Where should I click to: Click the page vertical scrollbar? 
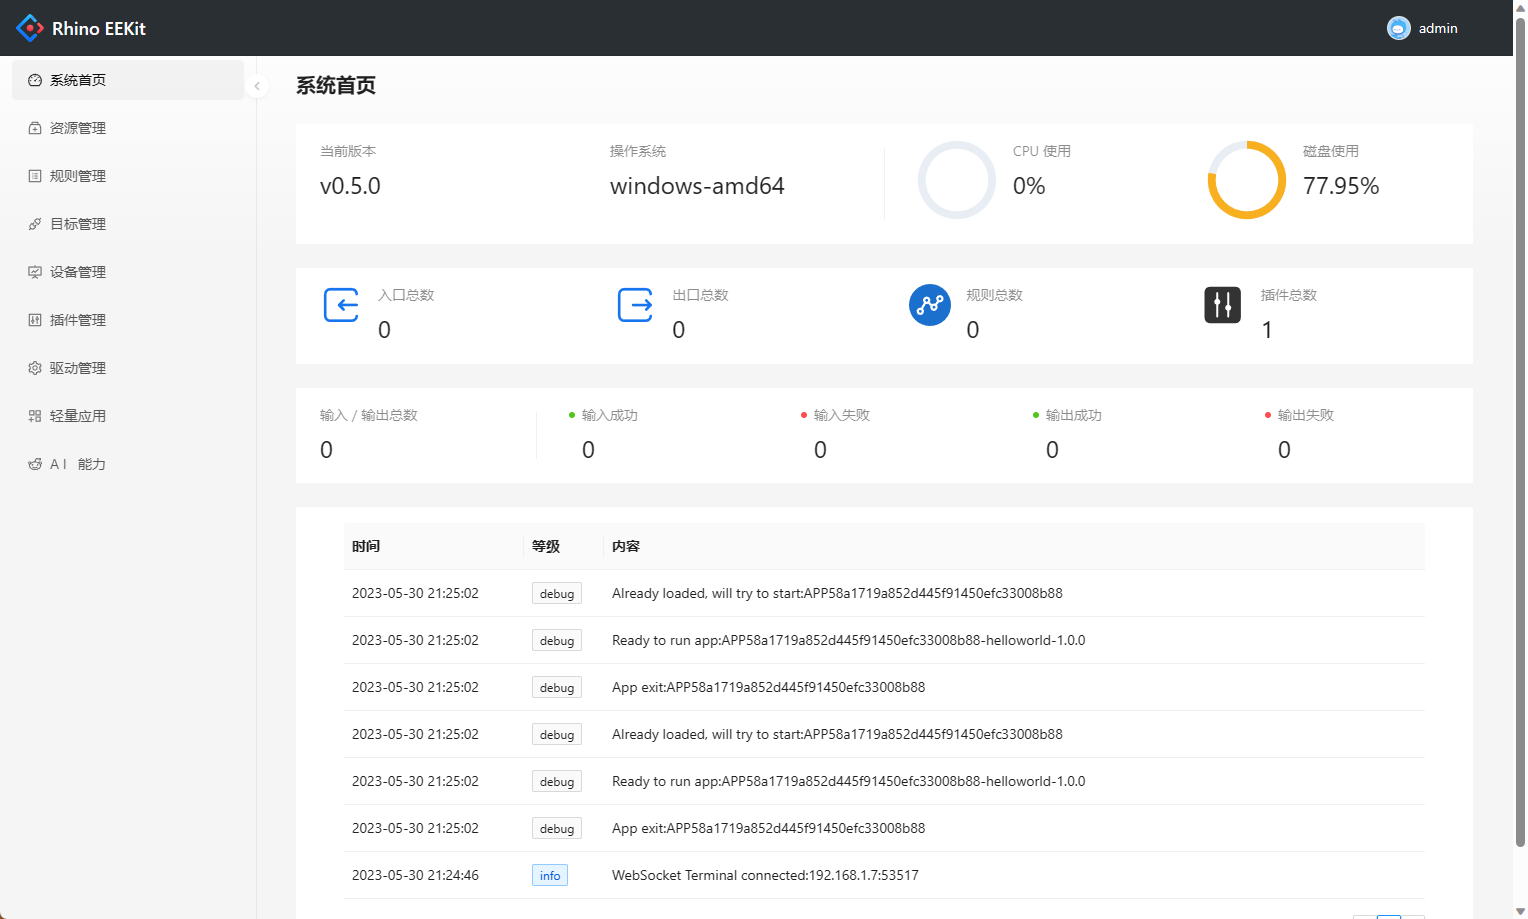click(1520, 430)
